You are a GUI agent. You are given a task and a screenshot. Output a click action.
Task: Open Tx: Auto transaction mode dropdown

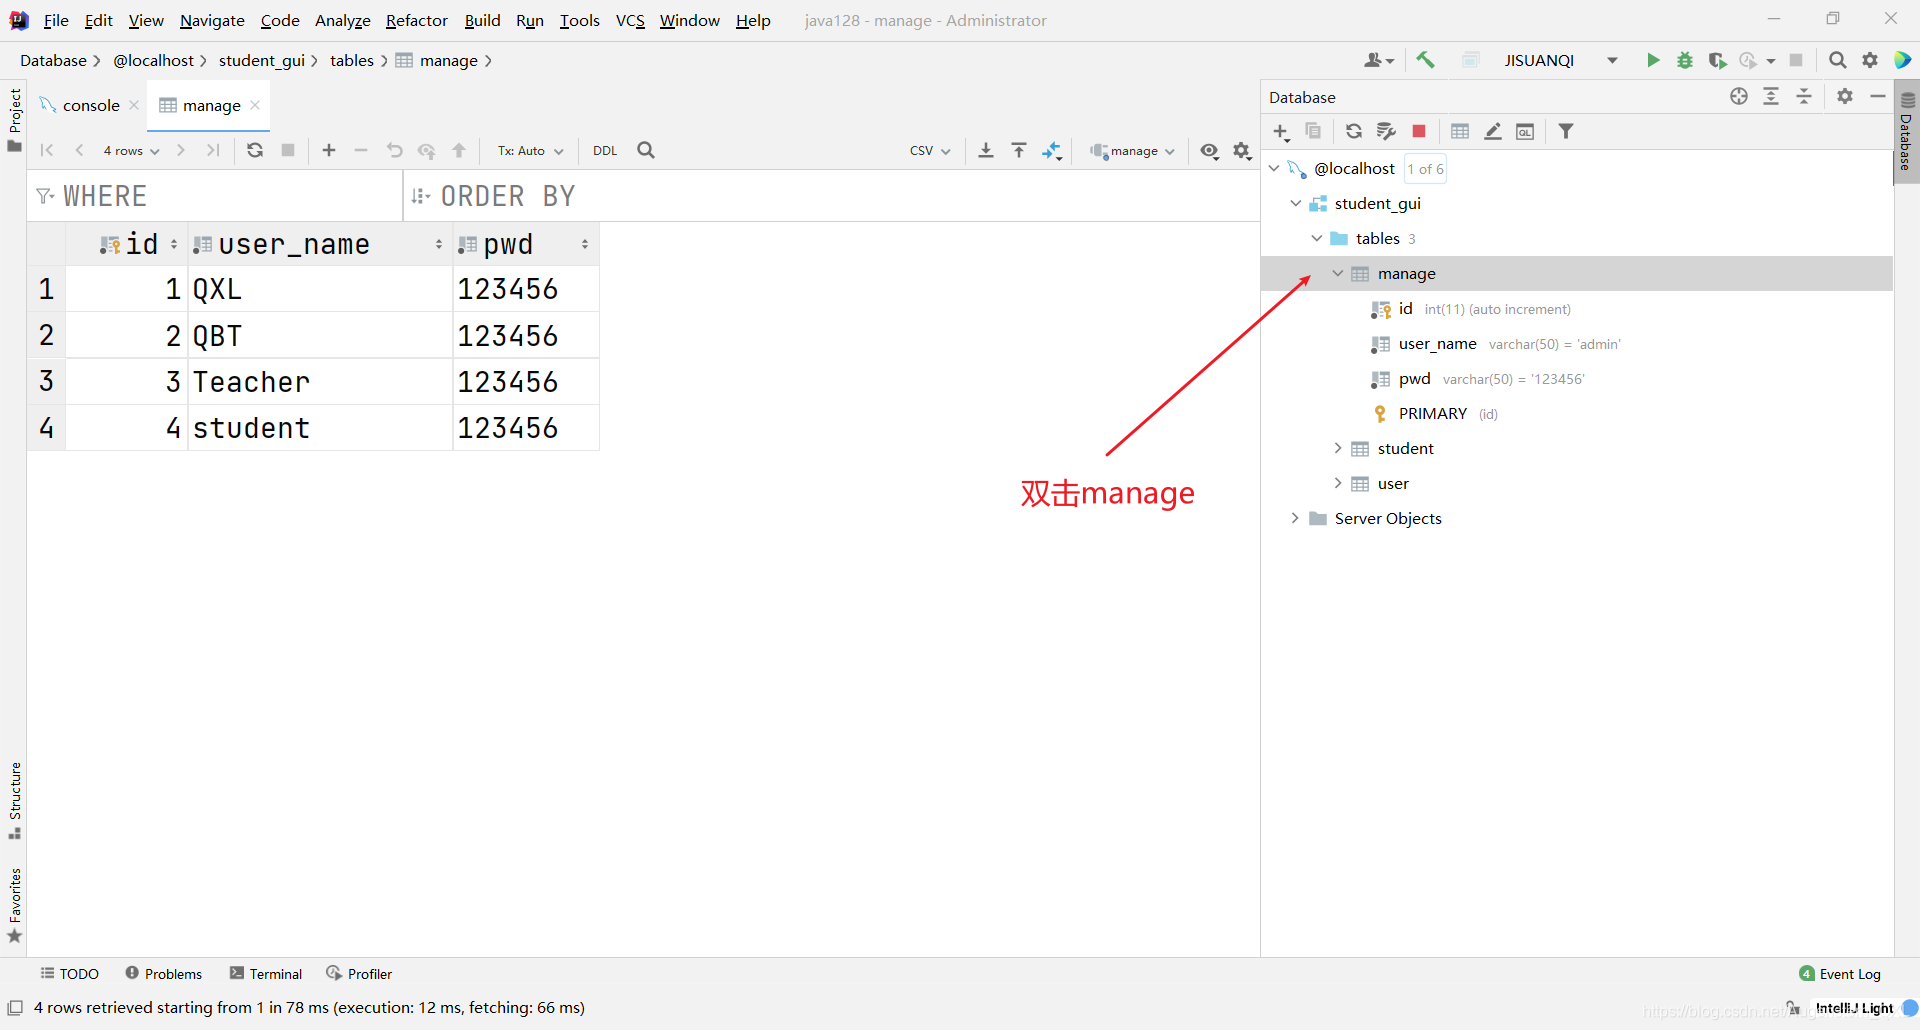pyautogui.click(x=531, y=151)
